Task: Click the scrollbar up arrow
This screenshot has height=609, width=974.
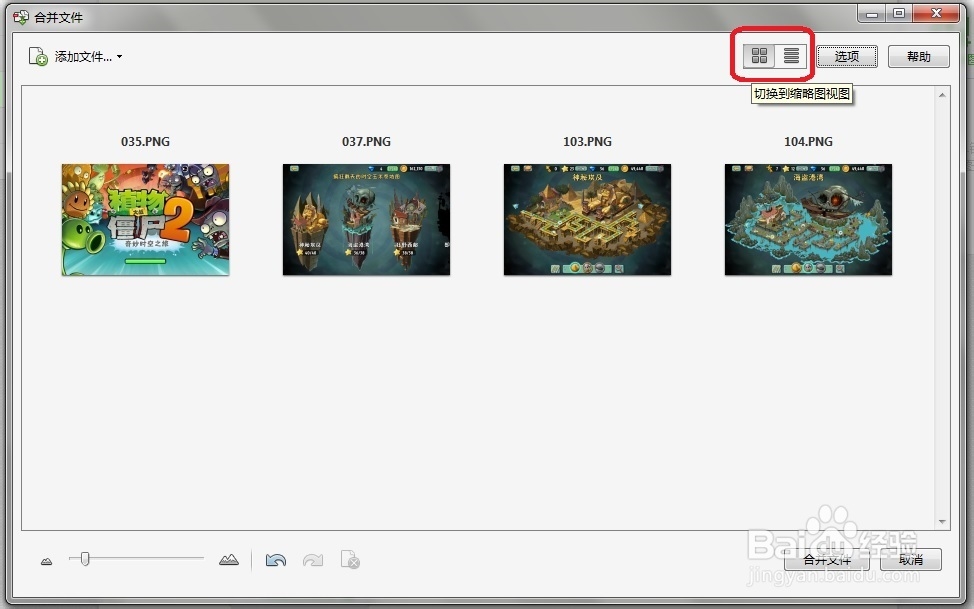Action: [x=942, y=95]
